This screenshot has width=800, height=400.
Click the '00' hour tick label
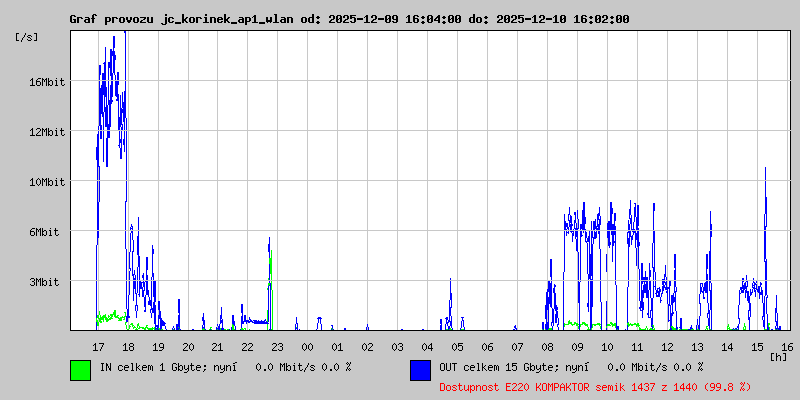(x=308, y=347)
